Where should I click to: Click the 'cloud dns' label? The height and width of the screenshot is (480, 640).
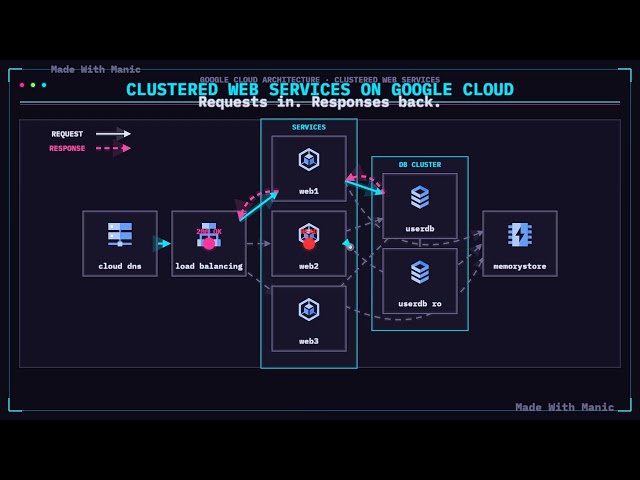120,266
